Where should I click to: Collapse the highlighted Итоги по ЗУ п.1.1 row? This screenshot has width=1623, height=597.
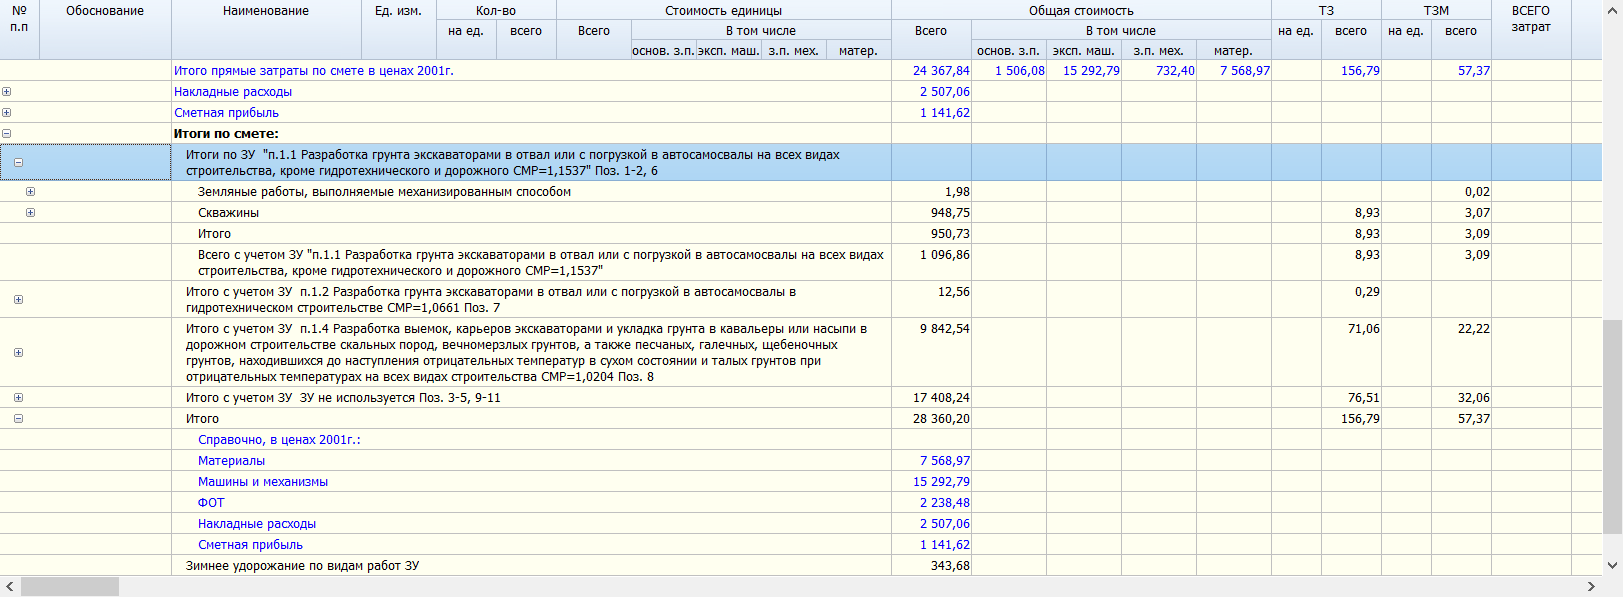(x=18, y=163)
